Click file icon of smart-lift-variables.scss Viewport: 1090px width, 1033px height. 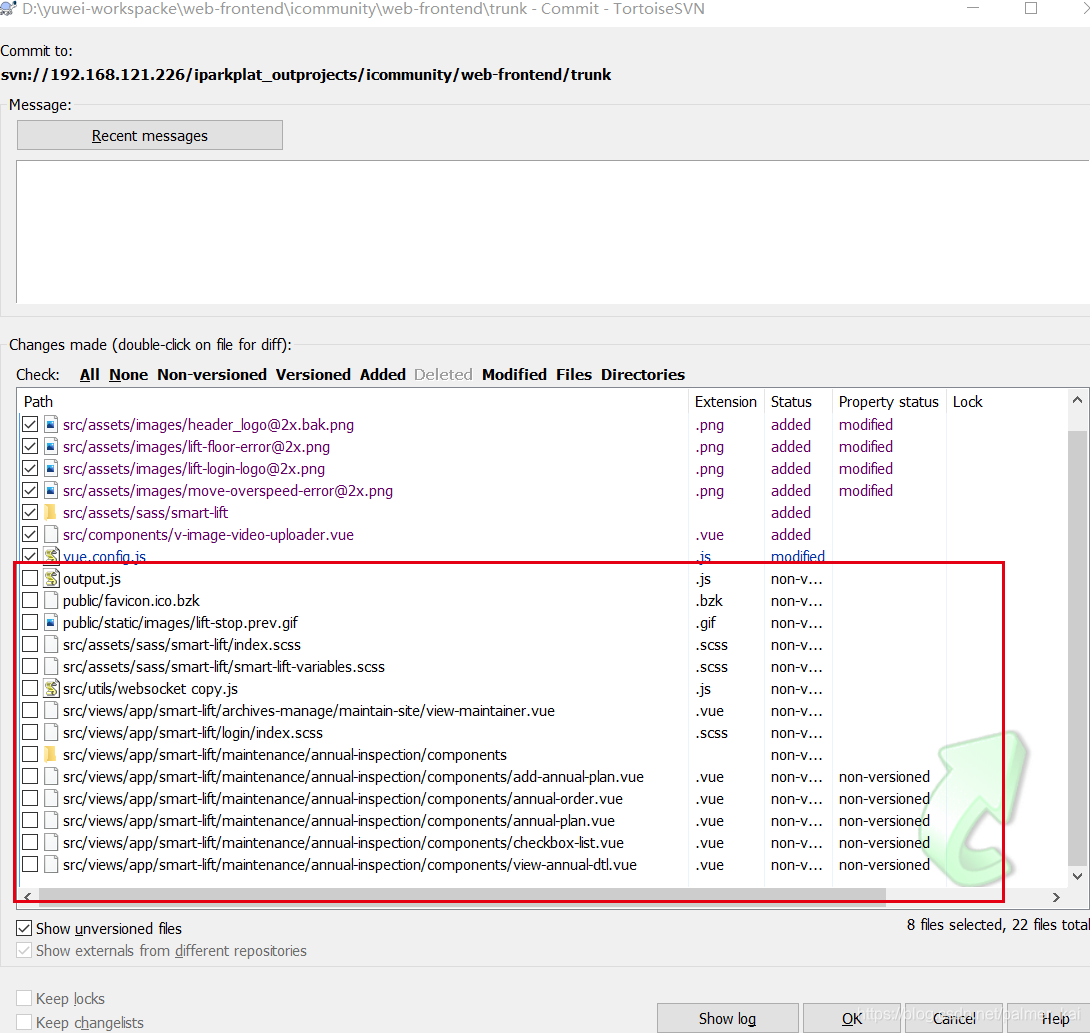[51, 667]
